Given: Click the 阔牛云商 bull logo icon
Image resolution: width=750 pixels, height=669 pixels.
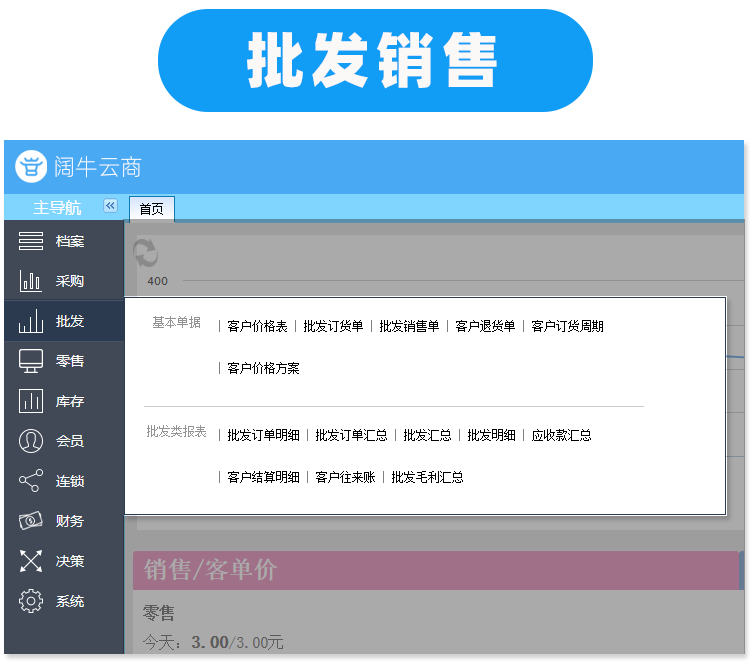Looking at the screenshot, I should pyautogui.click(x=31, y=166).
